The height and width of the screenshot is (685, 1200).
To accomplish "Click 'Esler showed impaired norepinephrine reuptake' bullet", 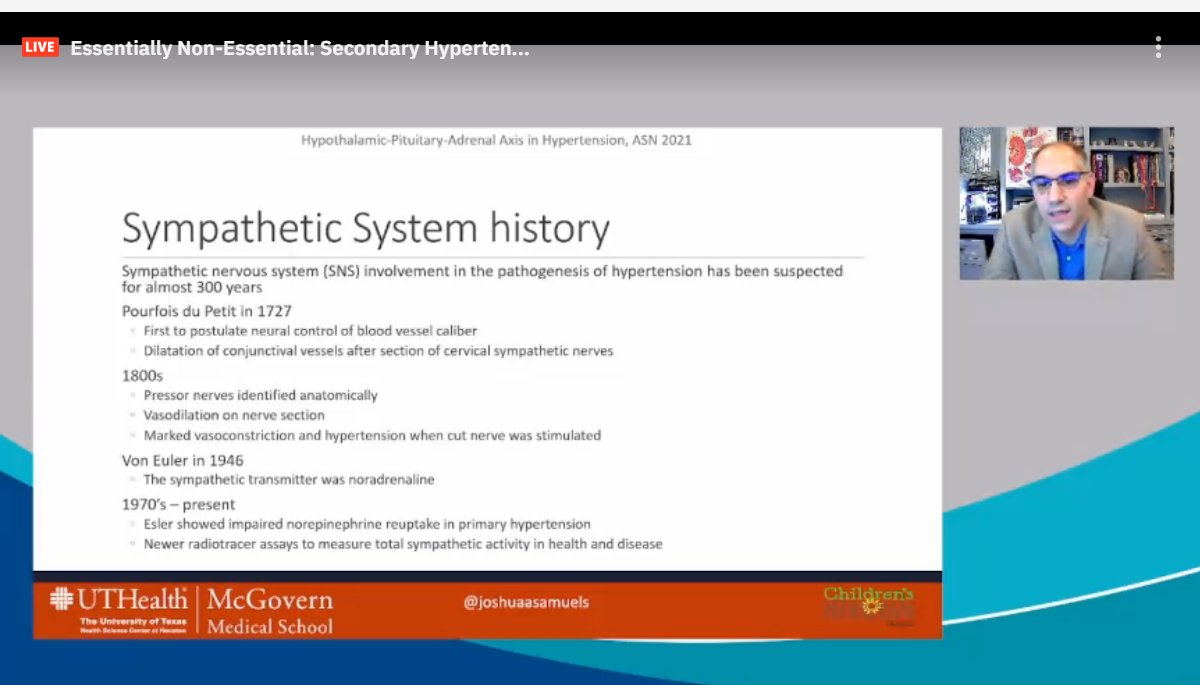I will [x=367, y=524].
